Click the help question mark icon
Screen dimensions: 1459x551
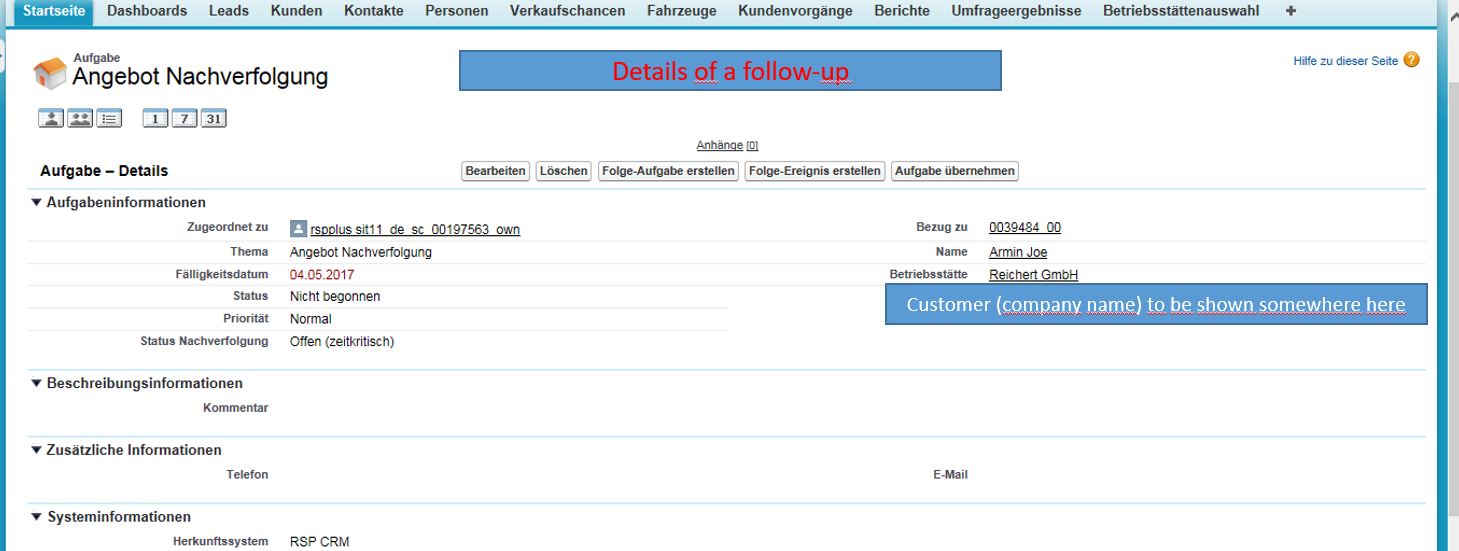pos(1411,60)
